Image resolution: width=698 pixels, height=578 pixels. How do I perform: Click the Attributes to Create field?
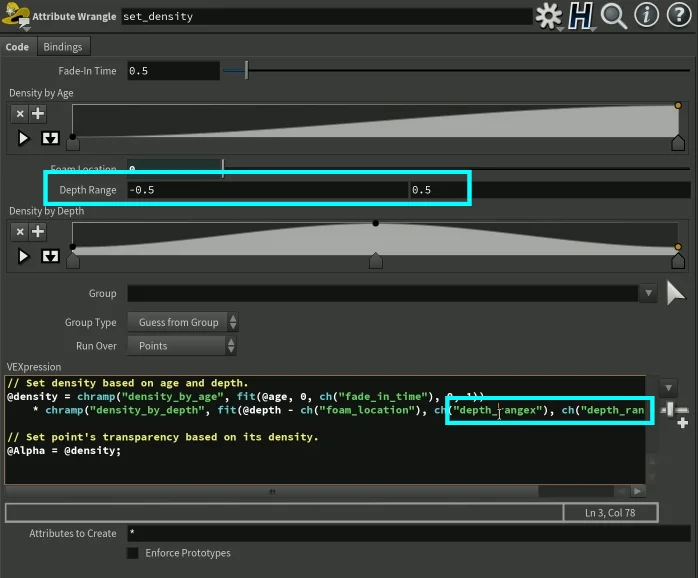pyautogui.click(x=409, y=533)
